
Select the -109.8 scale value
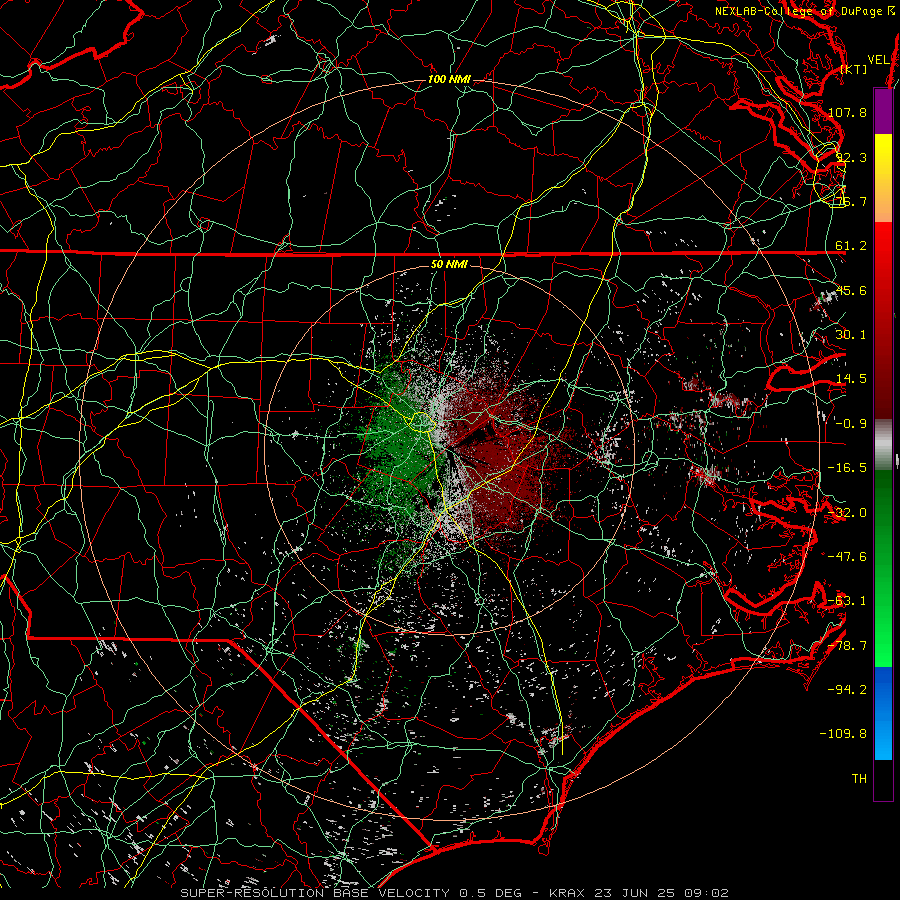click(844, 734)
